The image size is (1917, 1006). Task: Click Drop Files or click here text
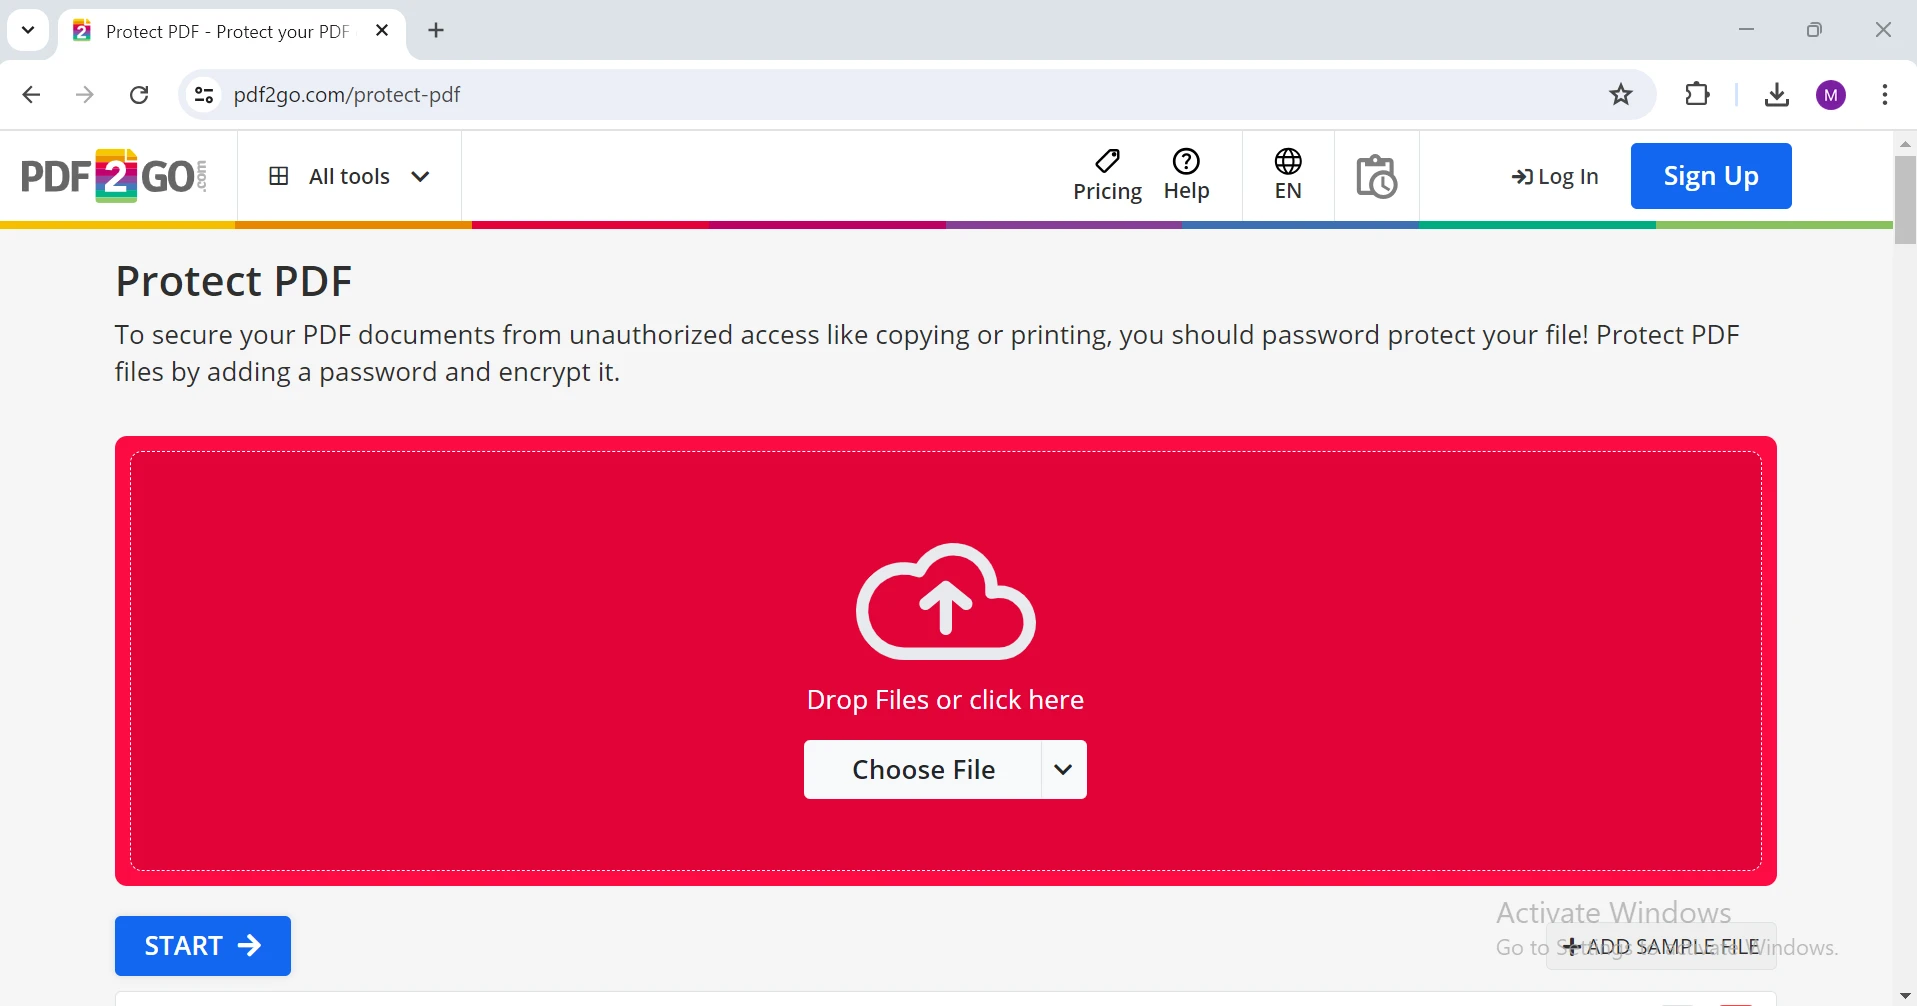point(945,700)
